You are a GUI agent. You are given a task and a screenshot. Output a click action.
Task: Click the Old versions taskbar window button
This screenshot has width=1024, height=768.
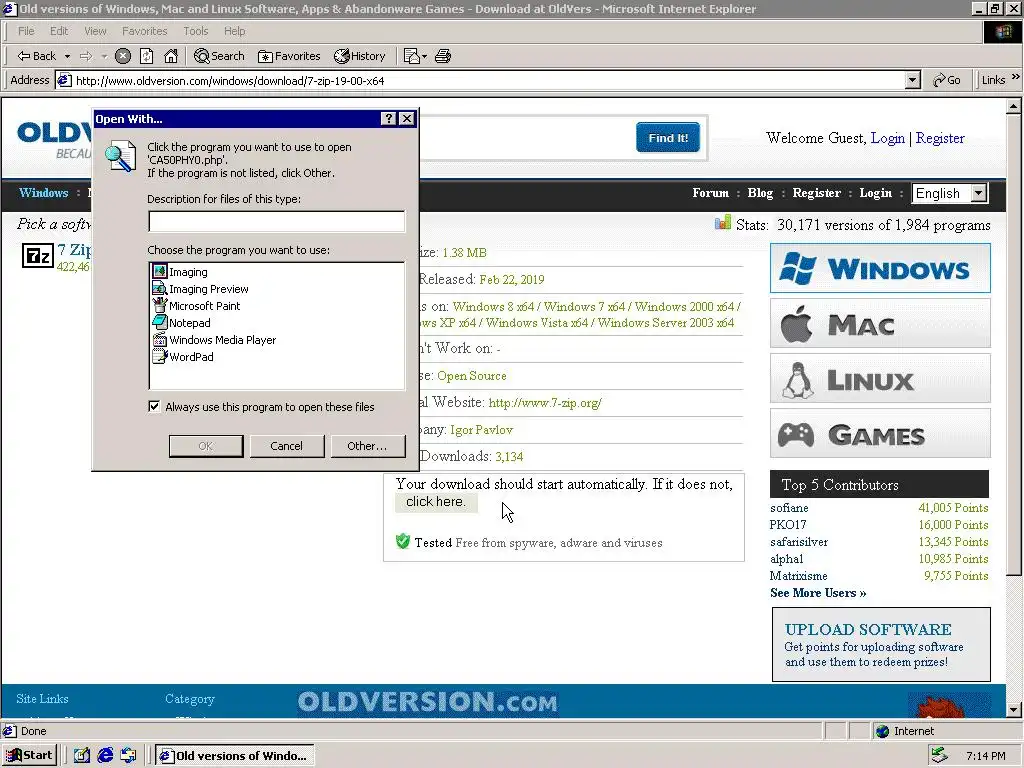[x=235, y=756]
